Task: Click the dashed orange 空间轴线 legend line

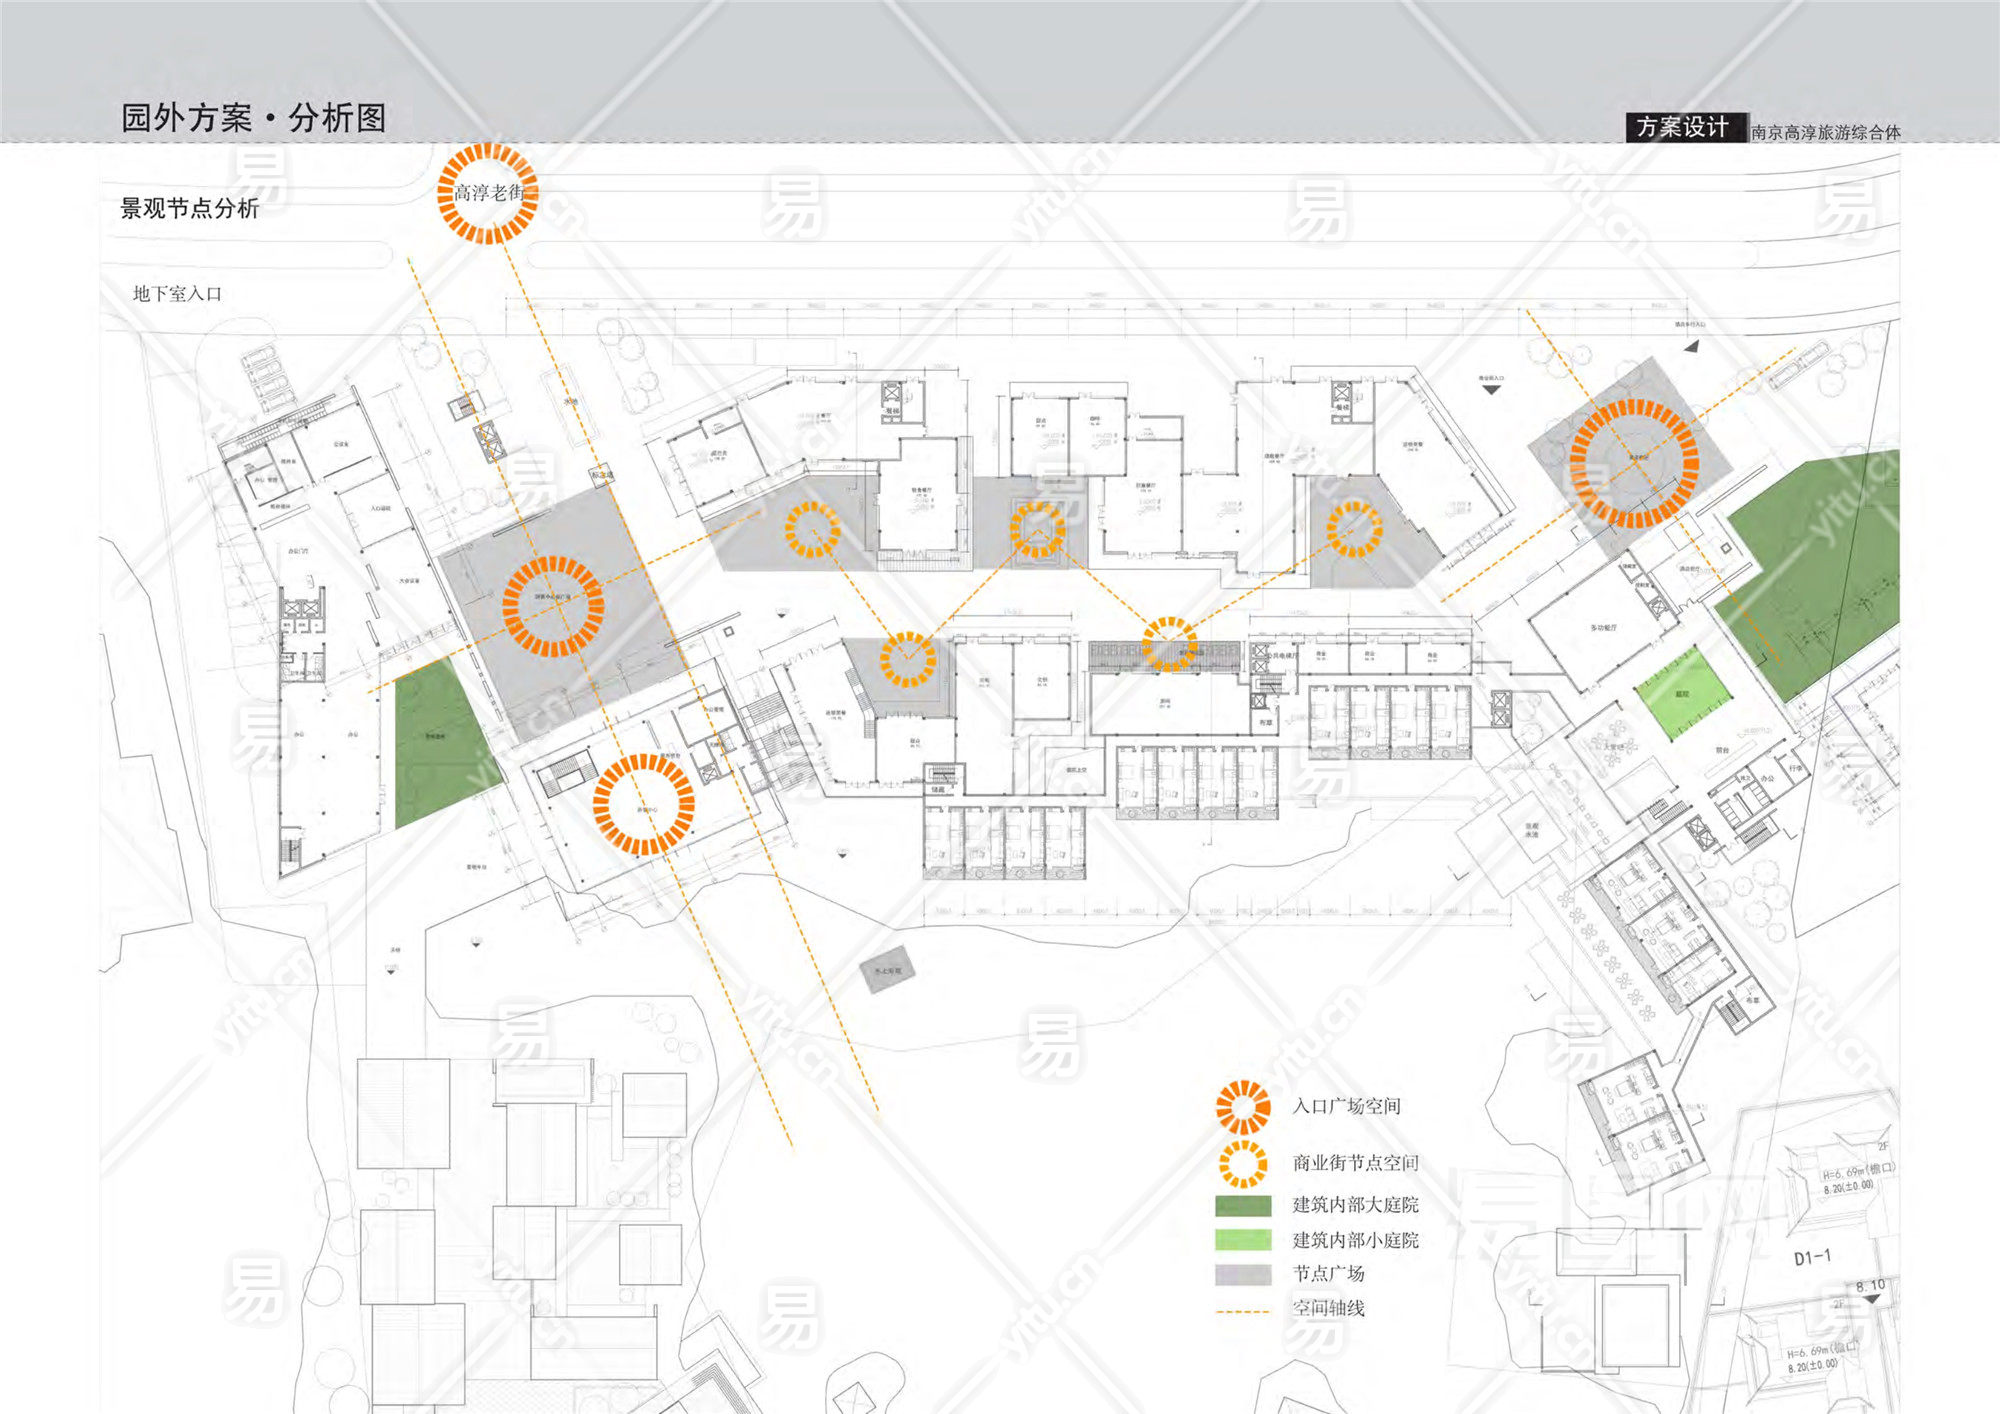Action: [1243, 1310]
